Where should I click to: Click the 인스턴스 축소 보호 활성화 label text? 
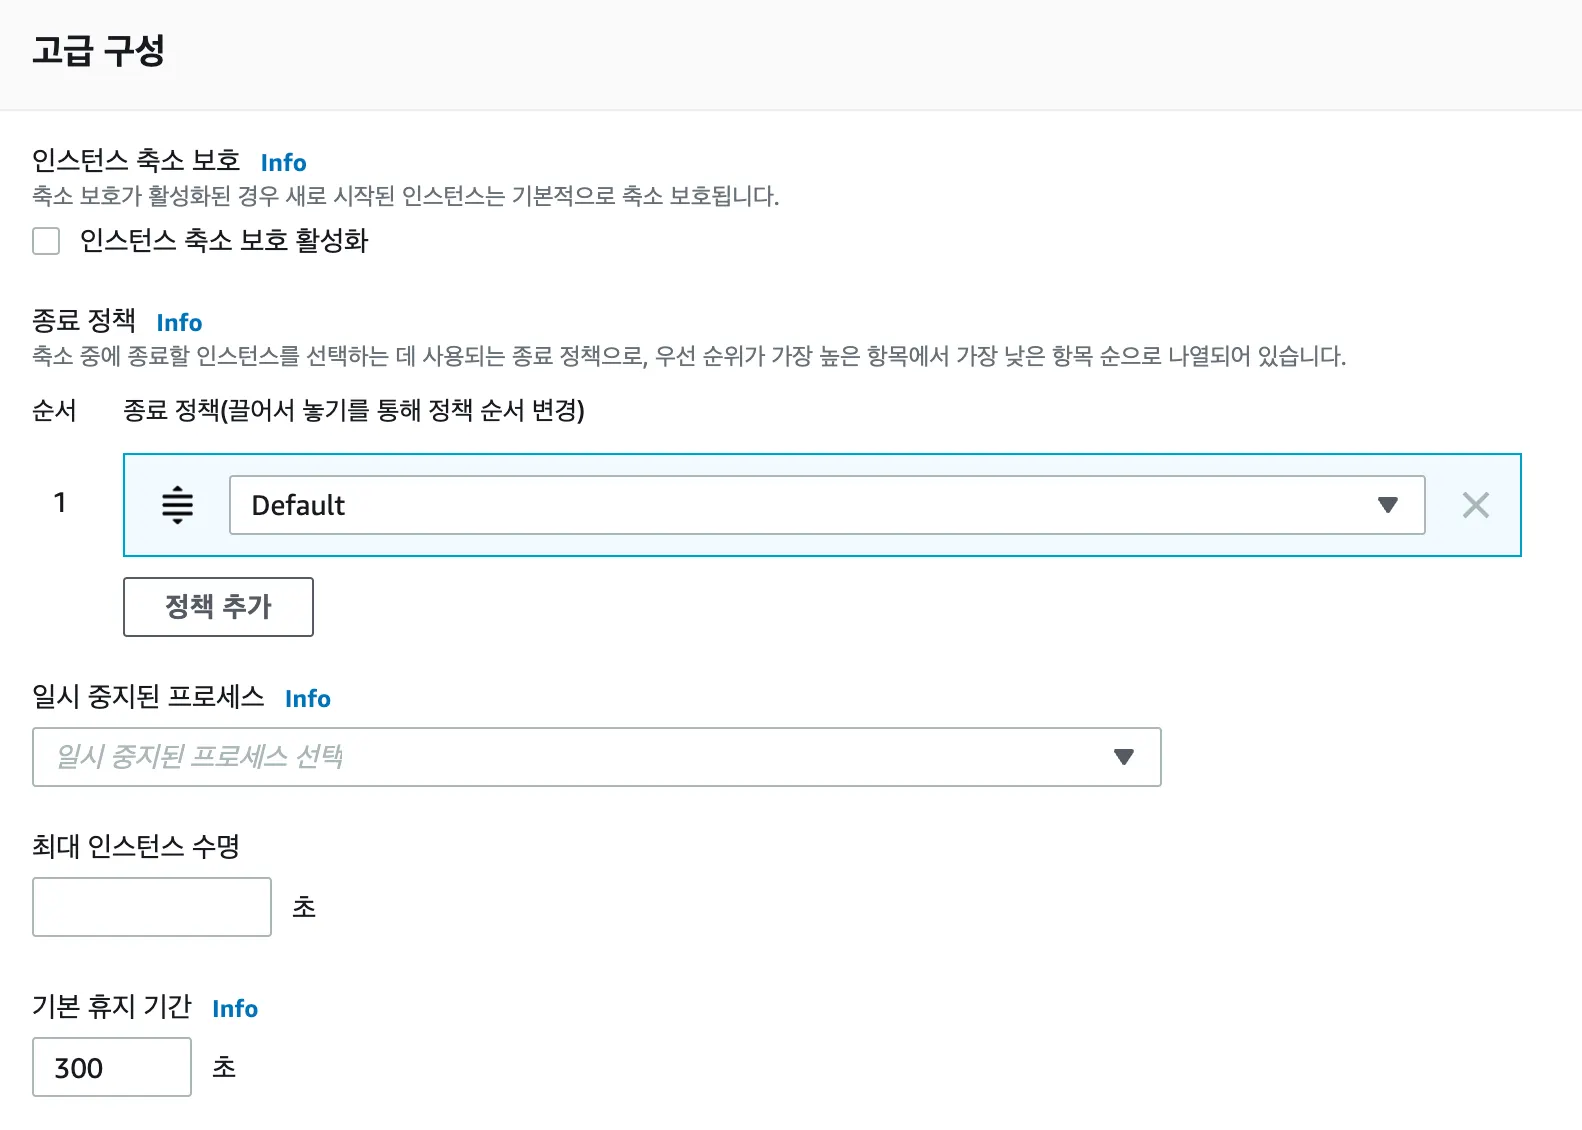[224, 241]
